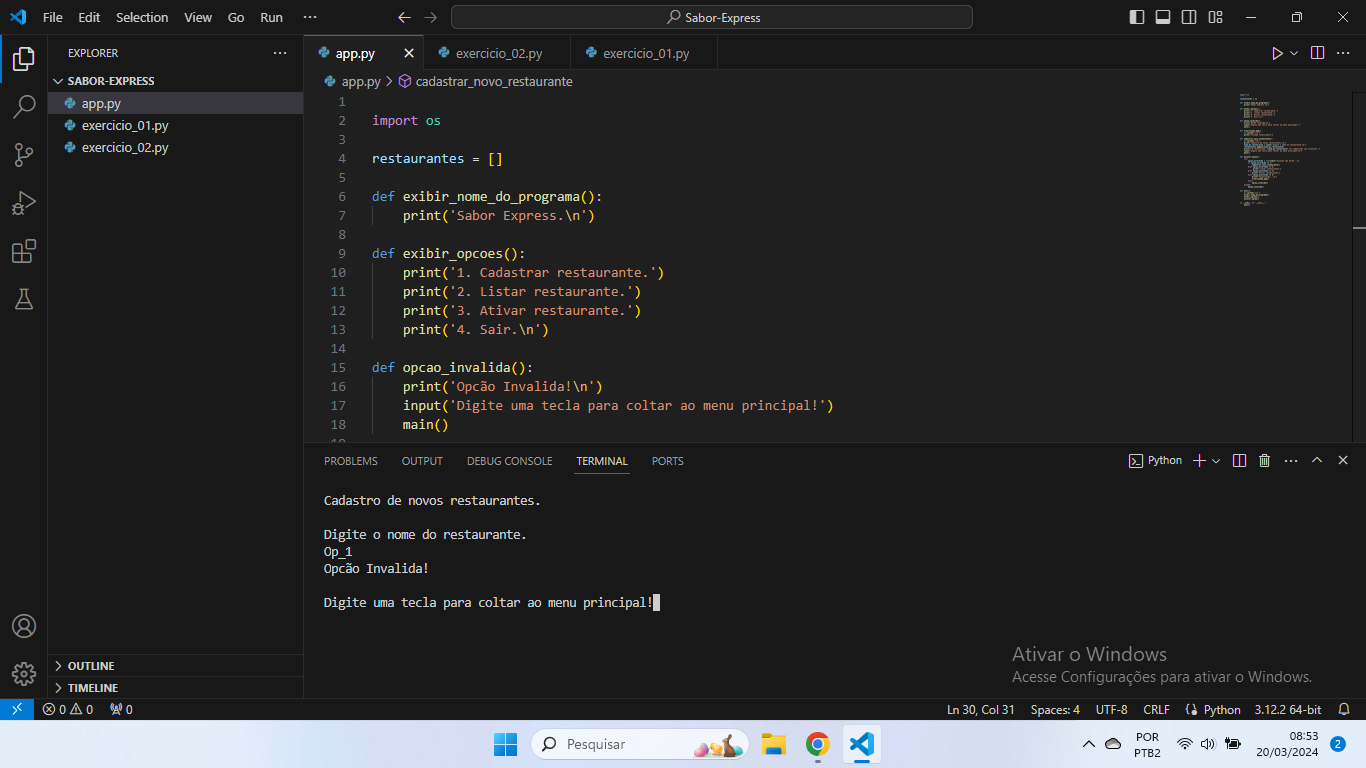Open the Accounts icon in activity bar
1366x768 pixels.
click(x=24, y=626)
